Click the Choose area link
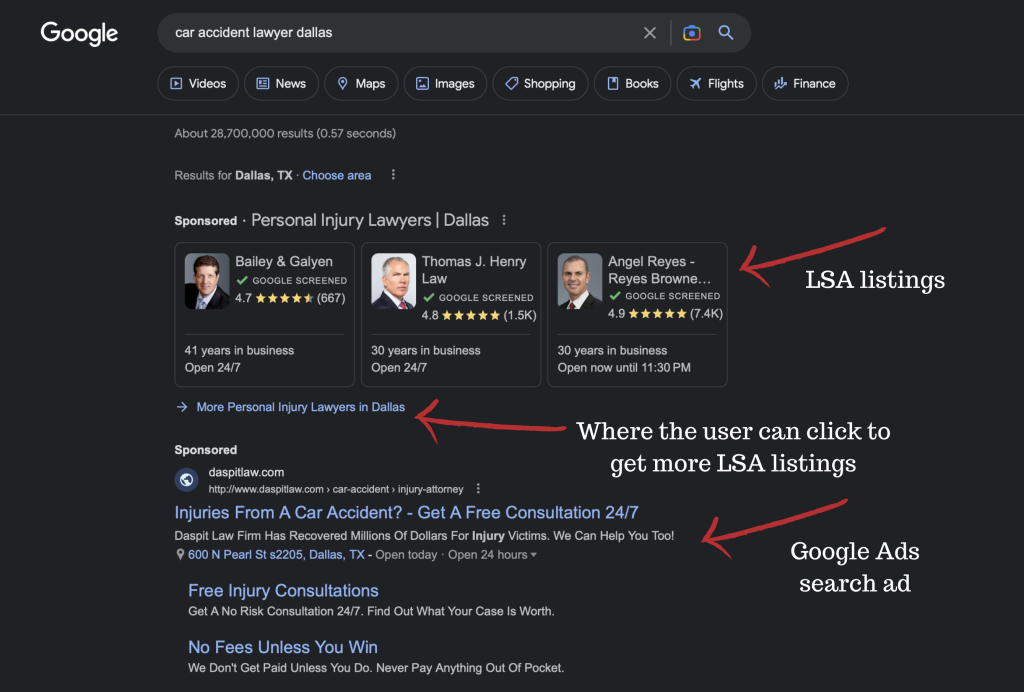Screen dimensions: 1024x692 click(336, 176)
